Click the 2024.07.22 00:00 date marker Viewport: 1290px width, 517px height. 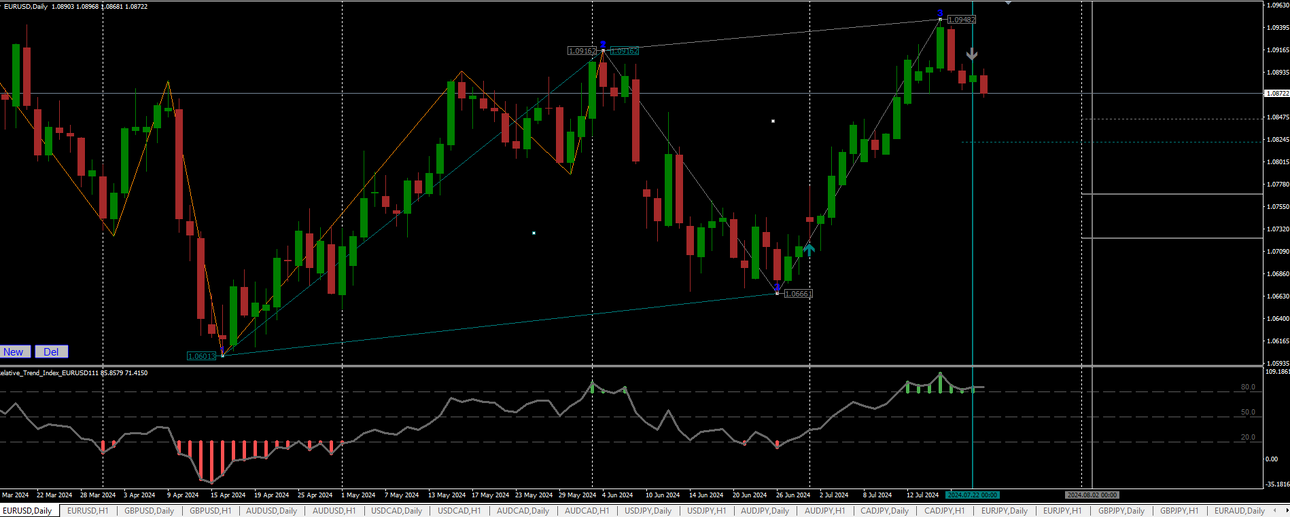[972, 495]
